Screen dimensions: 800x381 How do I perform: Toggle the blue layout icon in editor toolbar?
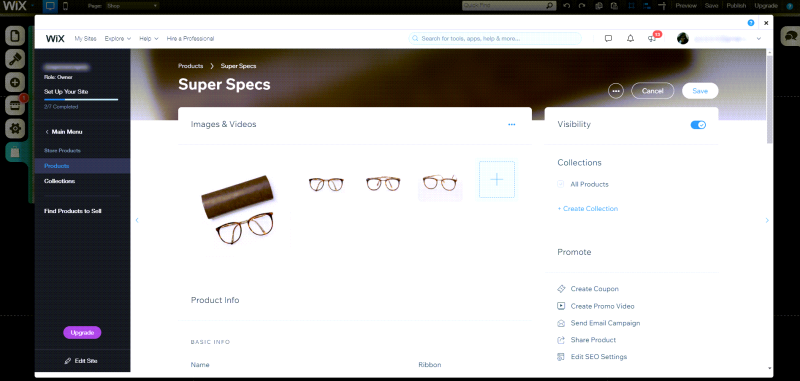coord(646,6)
